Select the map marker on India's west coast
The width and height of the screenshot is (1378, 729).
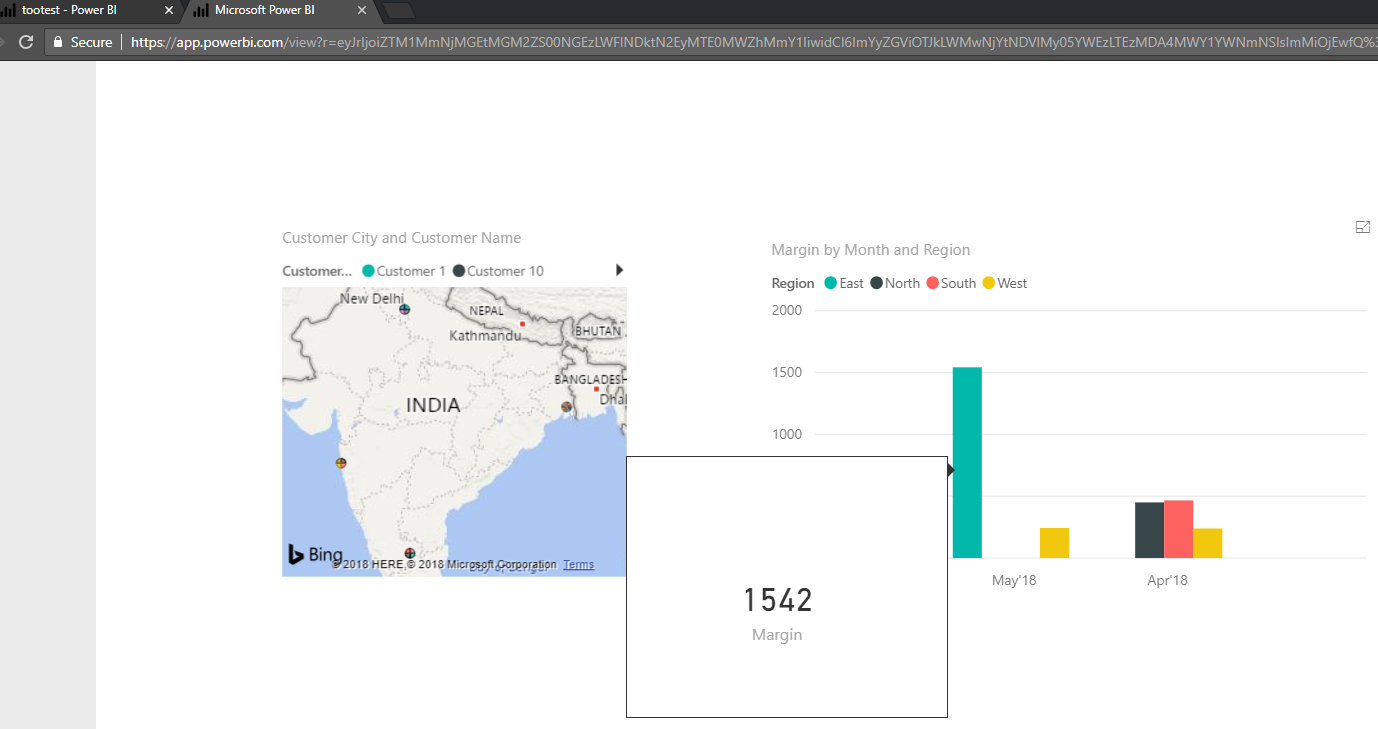click(341, 463)
